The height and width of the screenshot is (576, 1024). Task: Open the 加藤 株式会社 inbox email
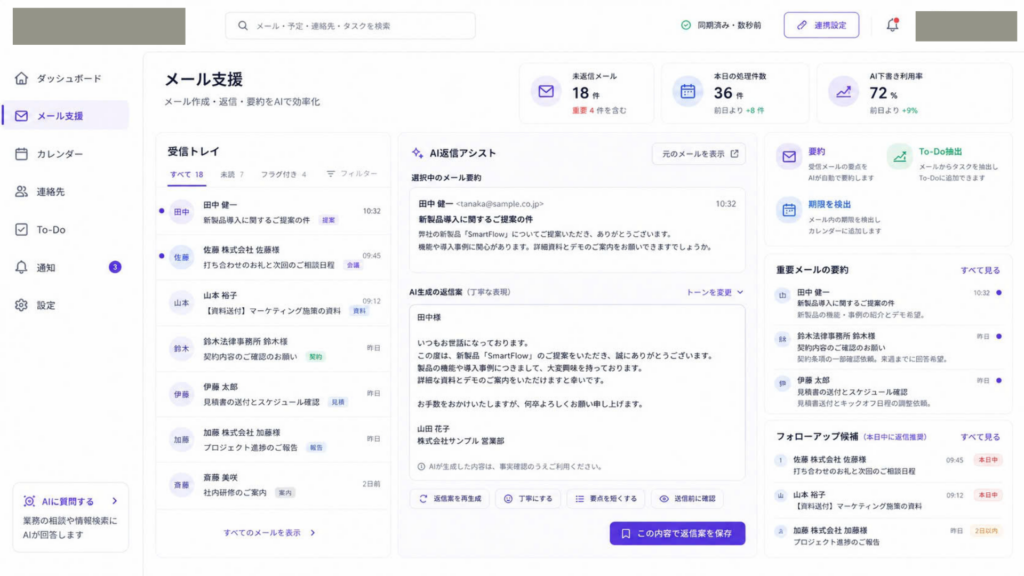click(x=273, y=440)
